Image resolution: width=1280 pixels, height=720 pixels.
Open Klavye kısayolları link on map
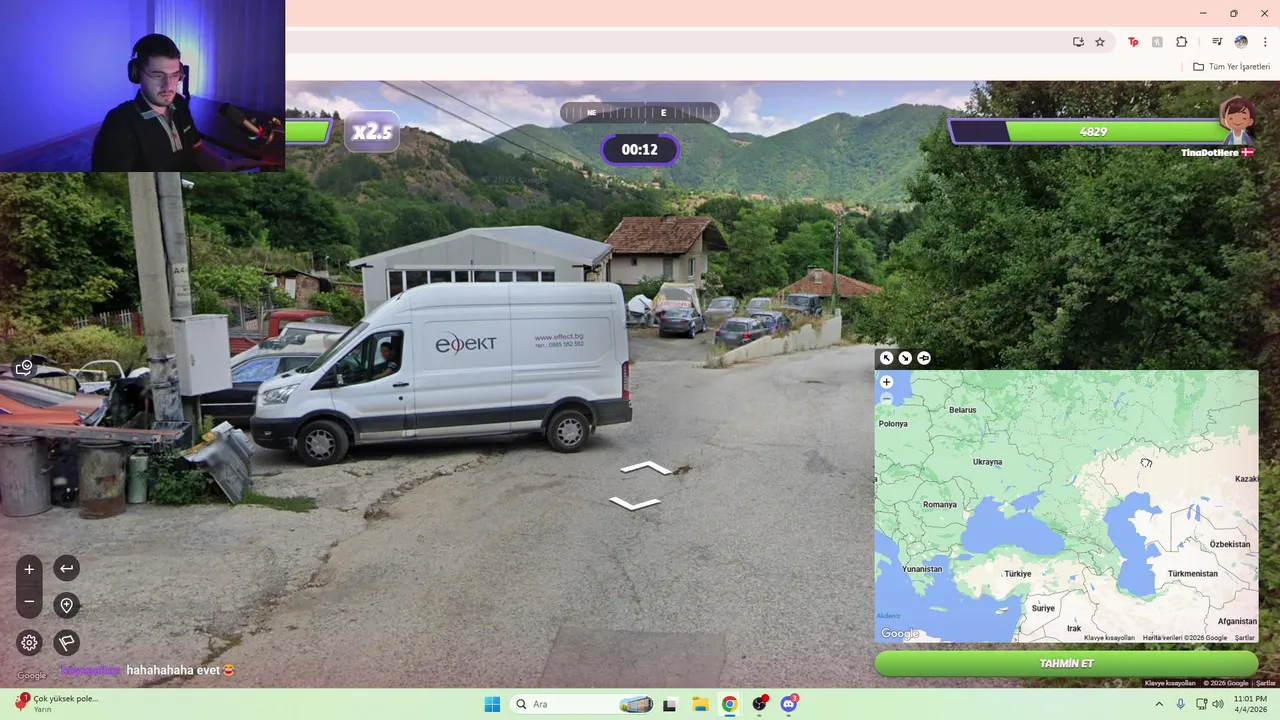(1109, 638)
